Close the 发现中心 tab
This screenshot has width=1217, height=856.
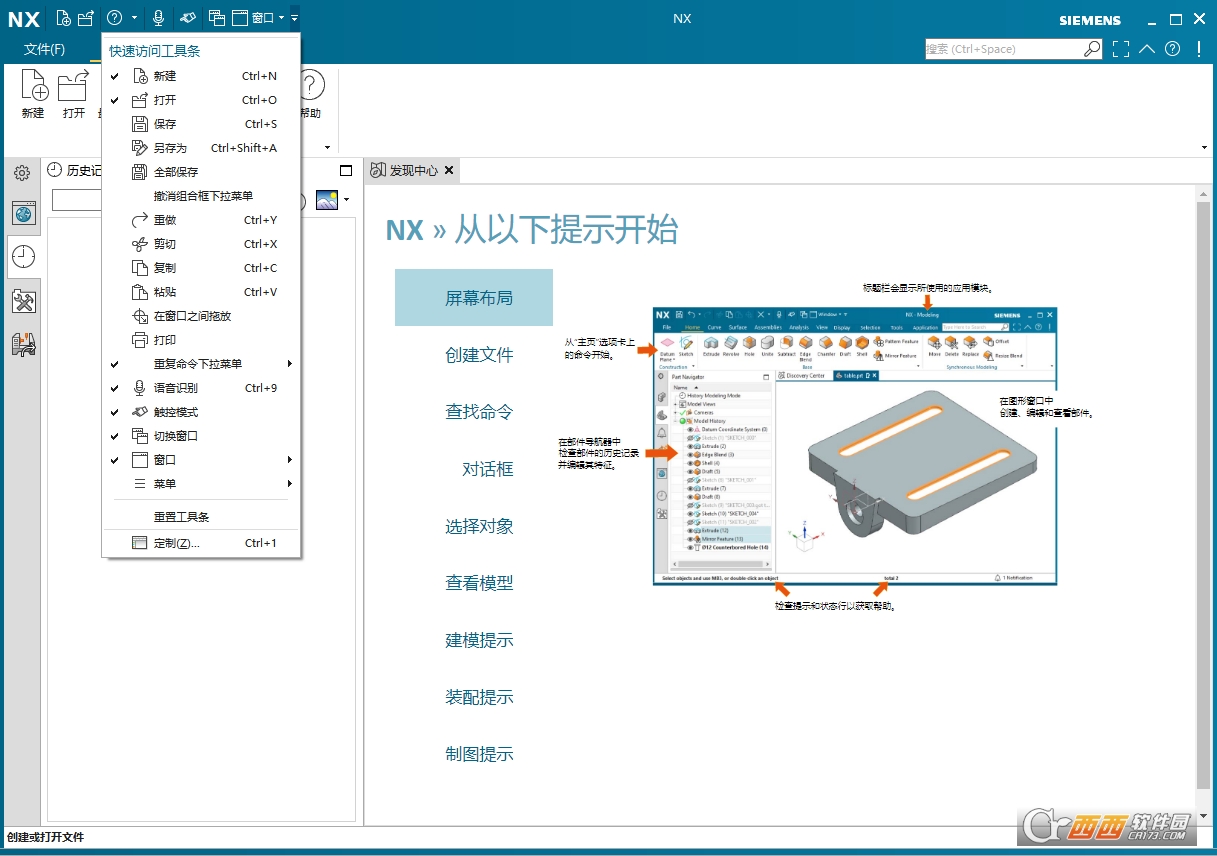tap(449, 171)
